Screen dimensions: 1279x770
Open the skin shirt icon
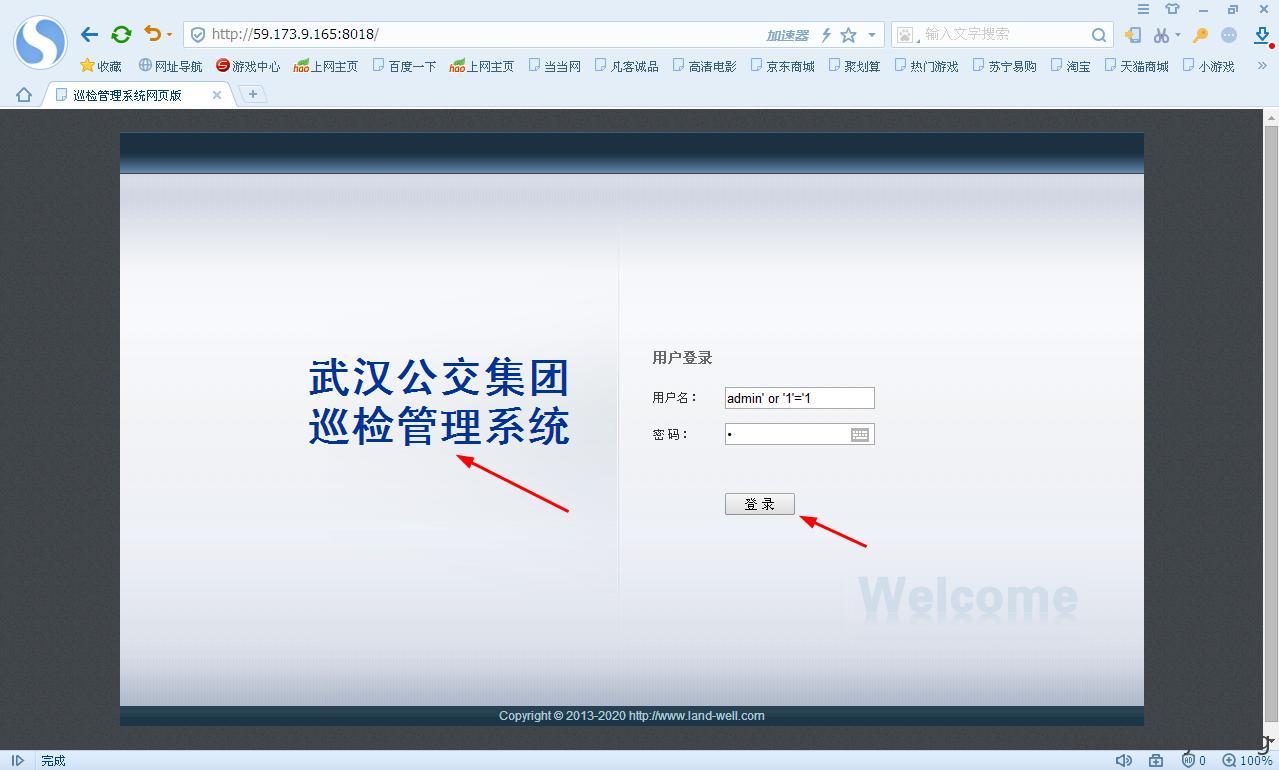tap(1172, 9)
